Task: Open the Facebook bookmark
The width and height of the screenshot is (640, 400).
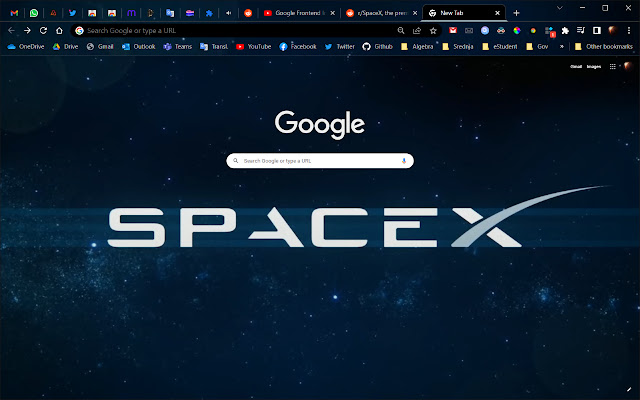Action: point(298,47)
